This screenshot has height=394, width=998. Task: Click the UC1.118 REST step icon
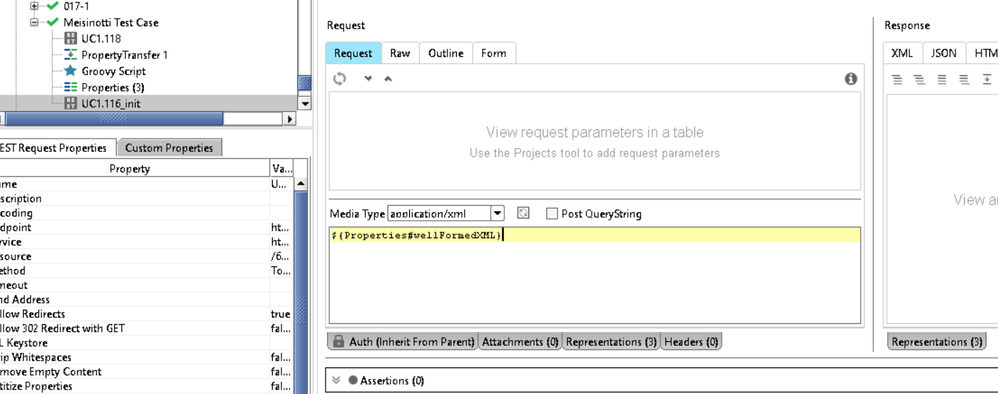tap(71, 39)
